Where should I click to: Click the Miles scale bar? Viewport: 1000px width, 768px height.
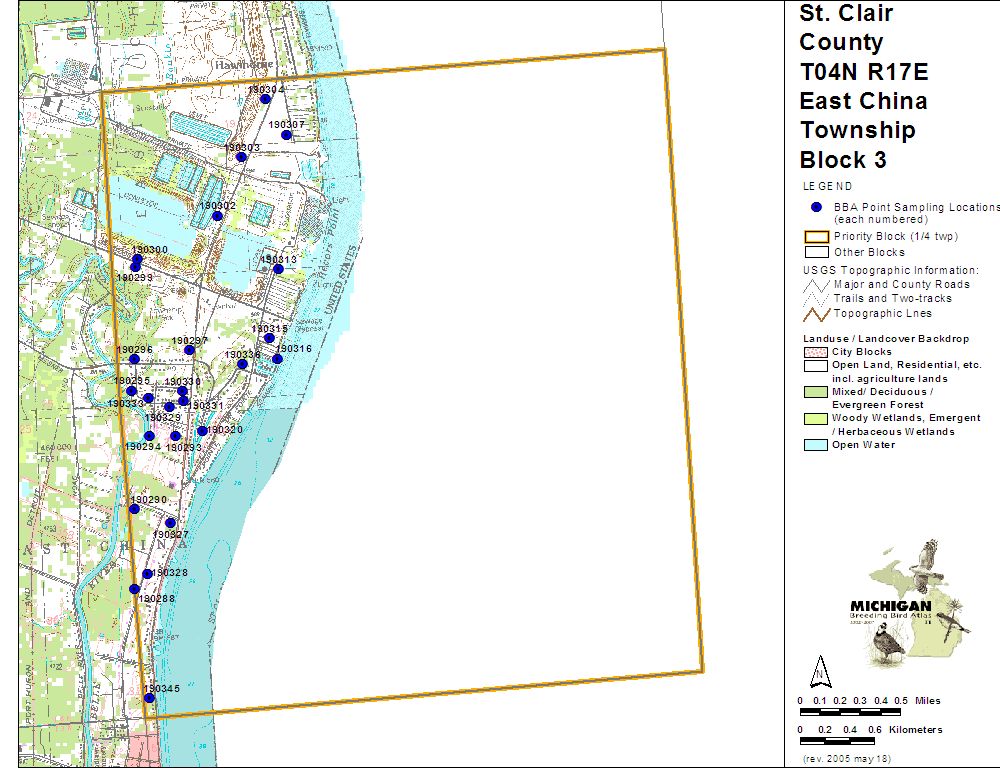(853, 711)
